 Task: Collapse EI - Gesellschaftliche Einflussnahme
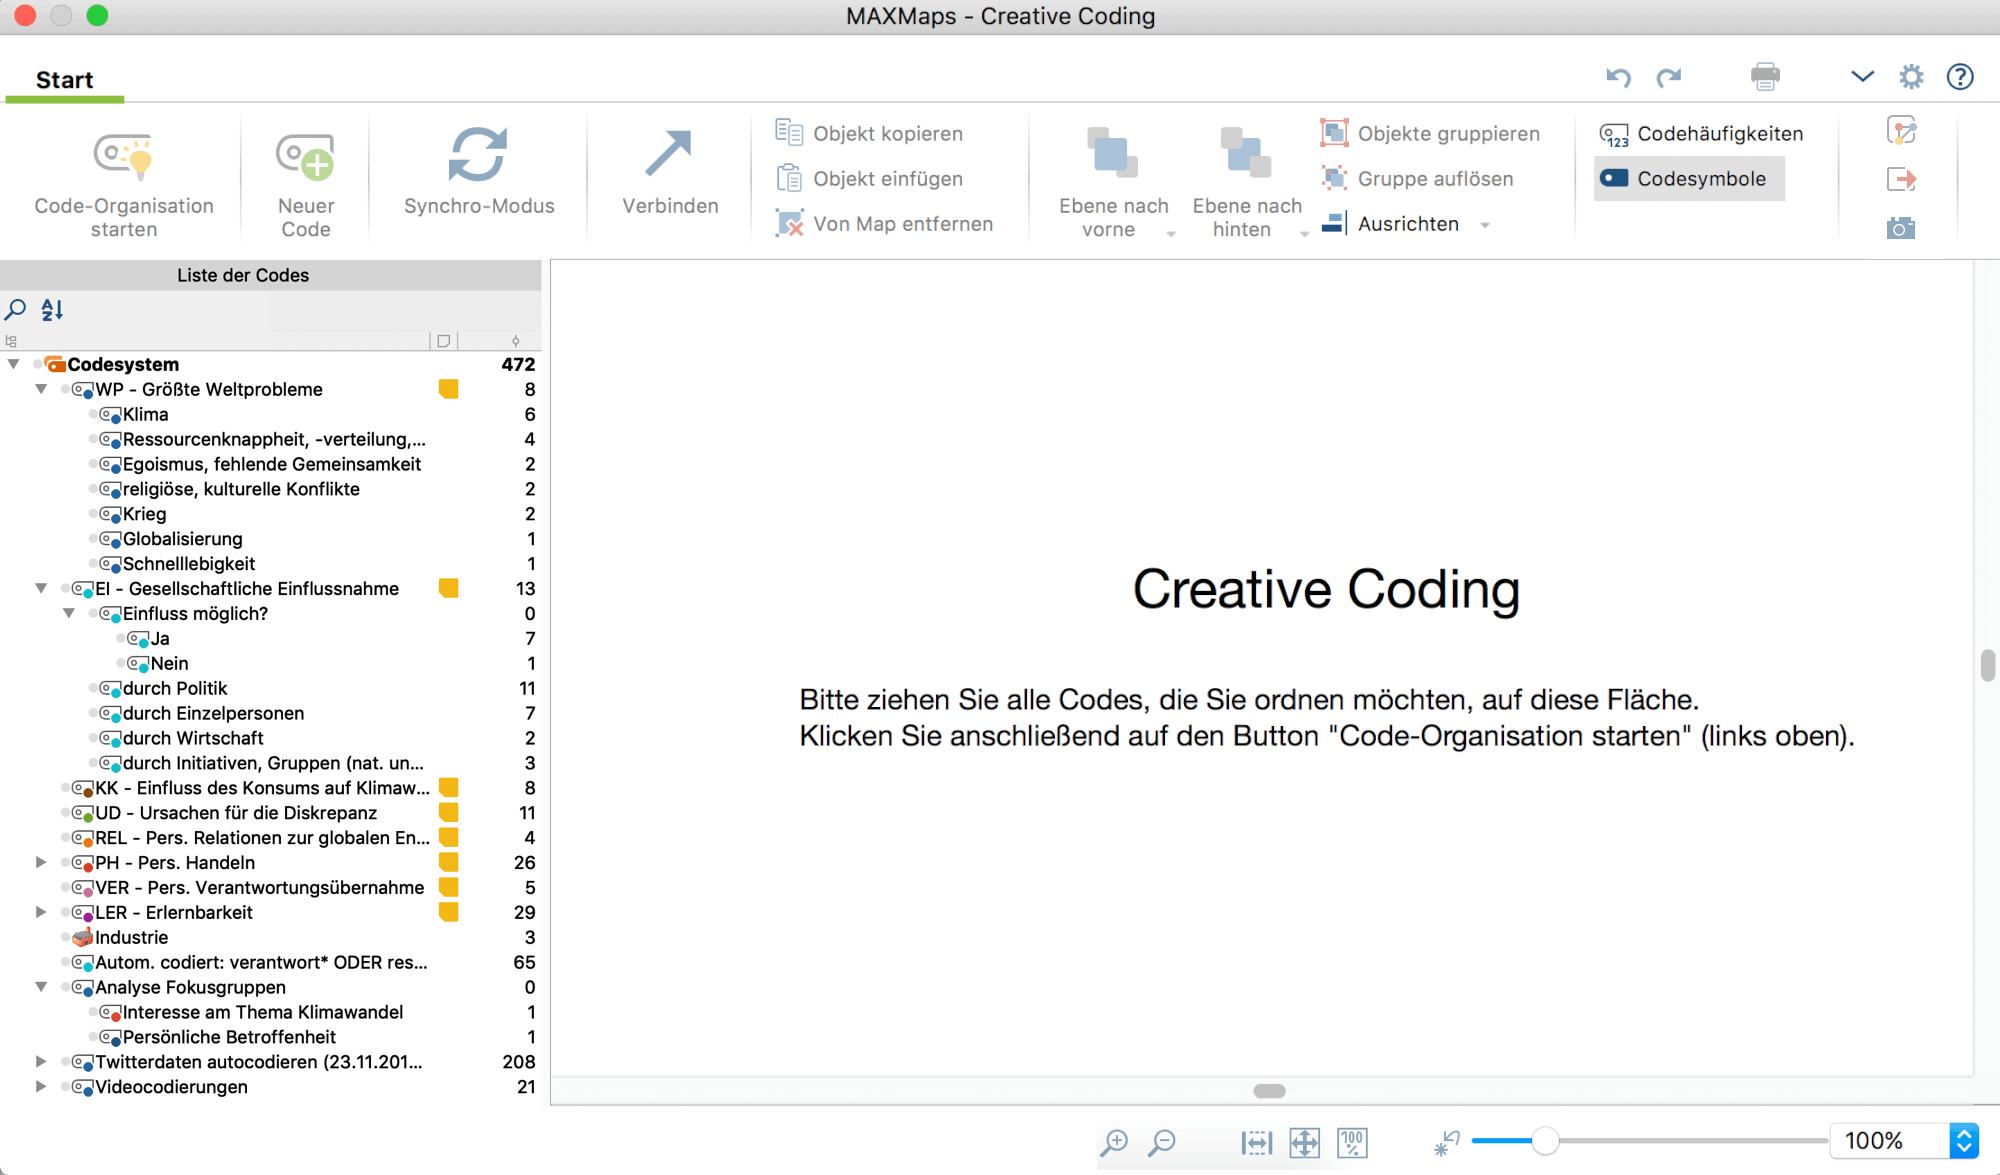tap(41, 588)
